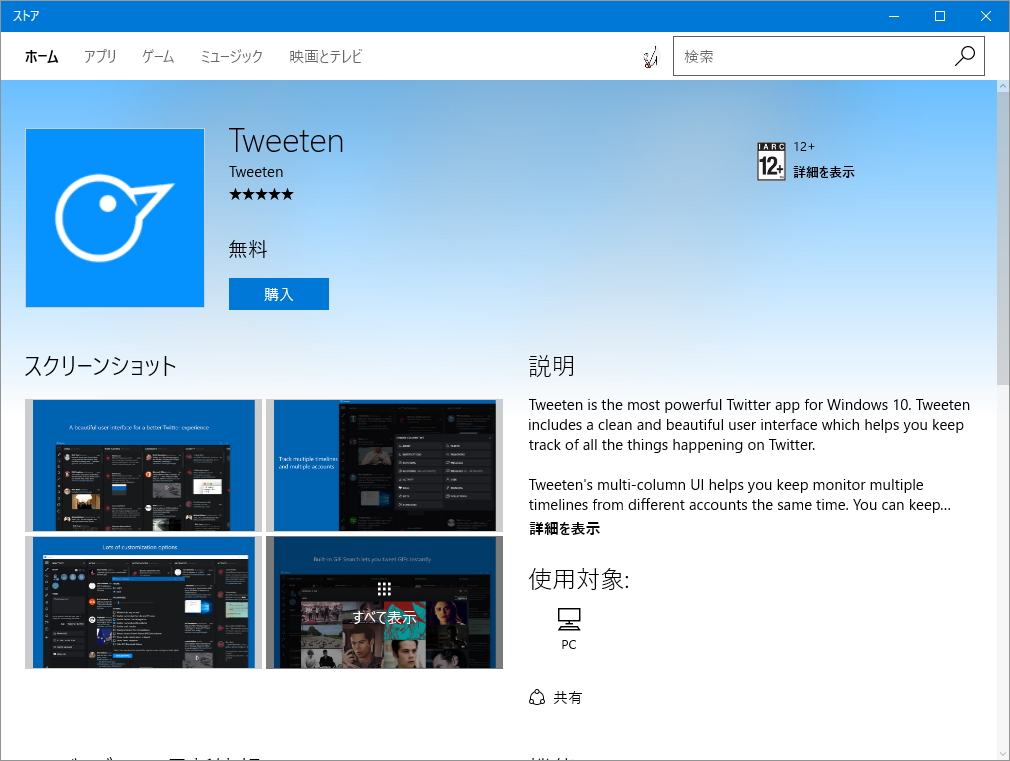Click the 無料 price text
This screenshot has height=761, width=1010.
pos(248,249)
